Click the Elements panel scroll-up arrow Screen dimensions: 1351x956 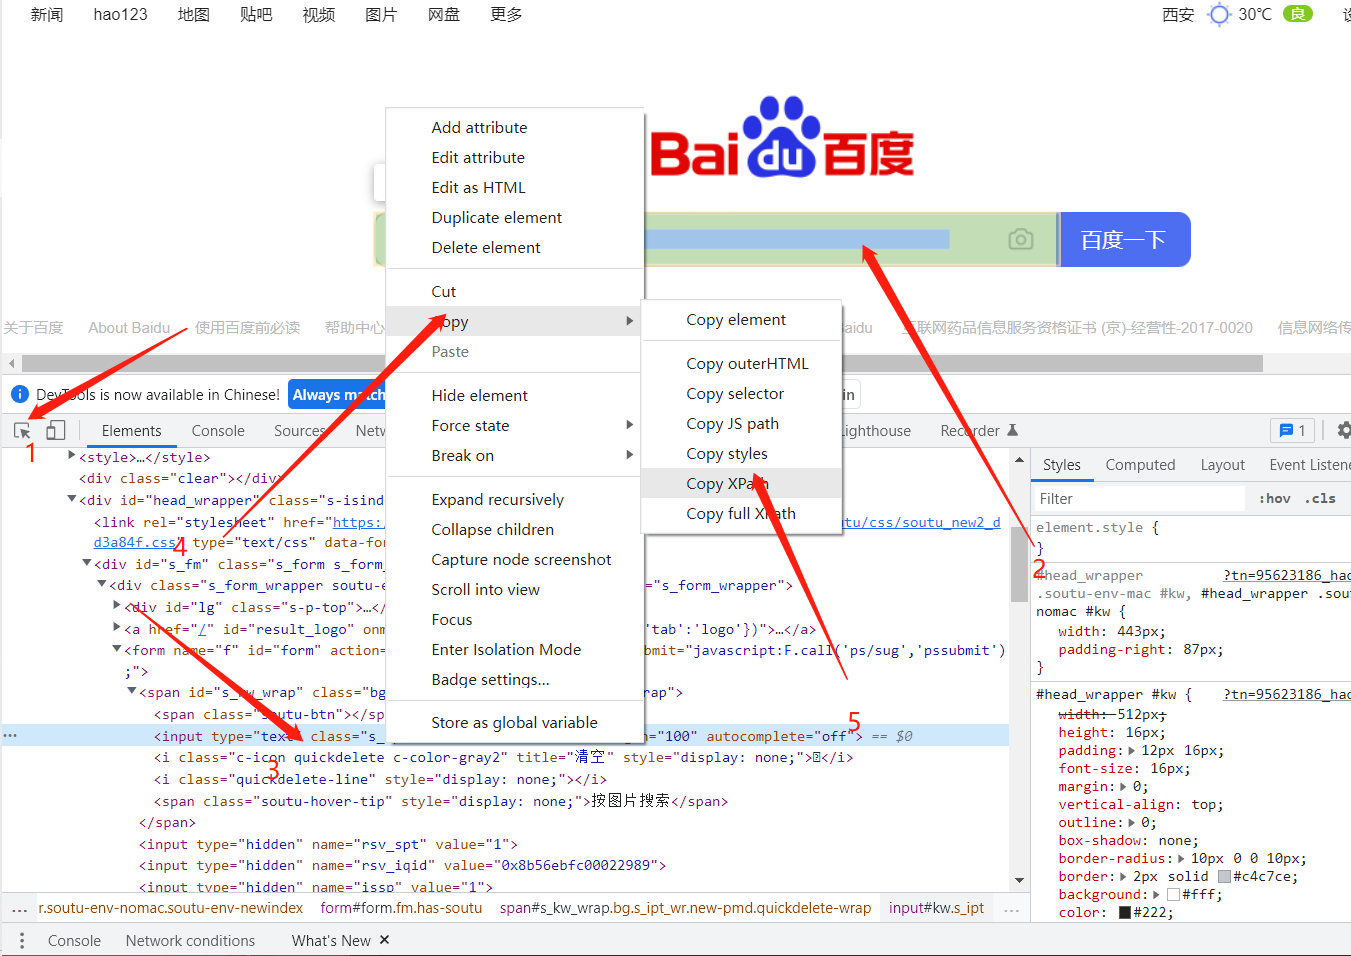click(x=1019, y=460)
